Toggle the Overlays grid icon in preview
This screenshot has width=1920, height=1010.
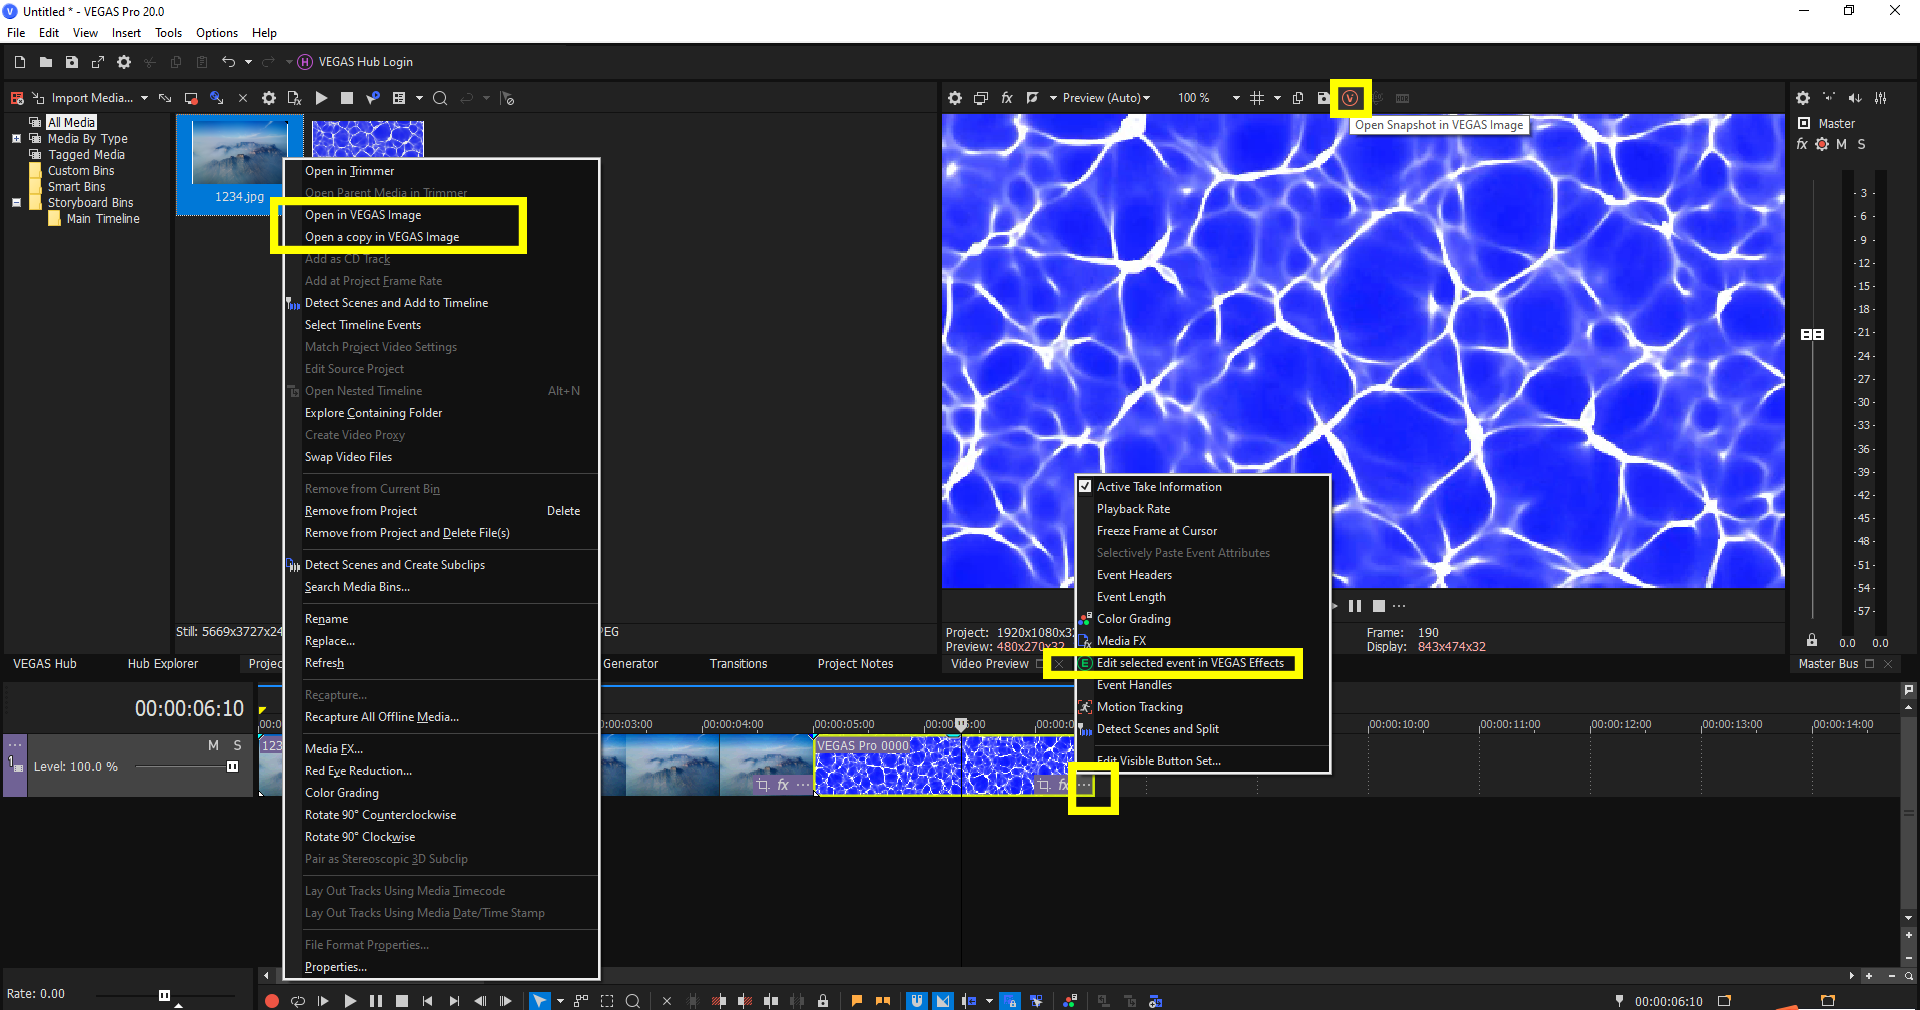coord(1257,98)
